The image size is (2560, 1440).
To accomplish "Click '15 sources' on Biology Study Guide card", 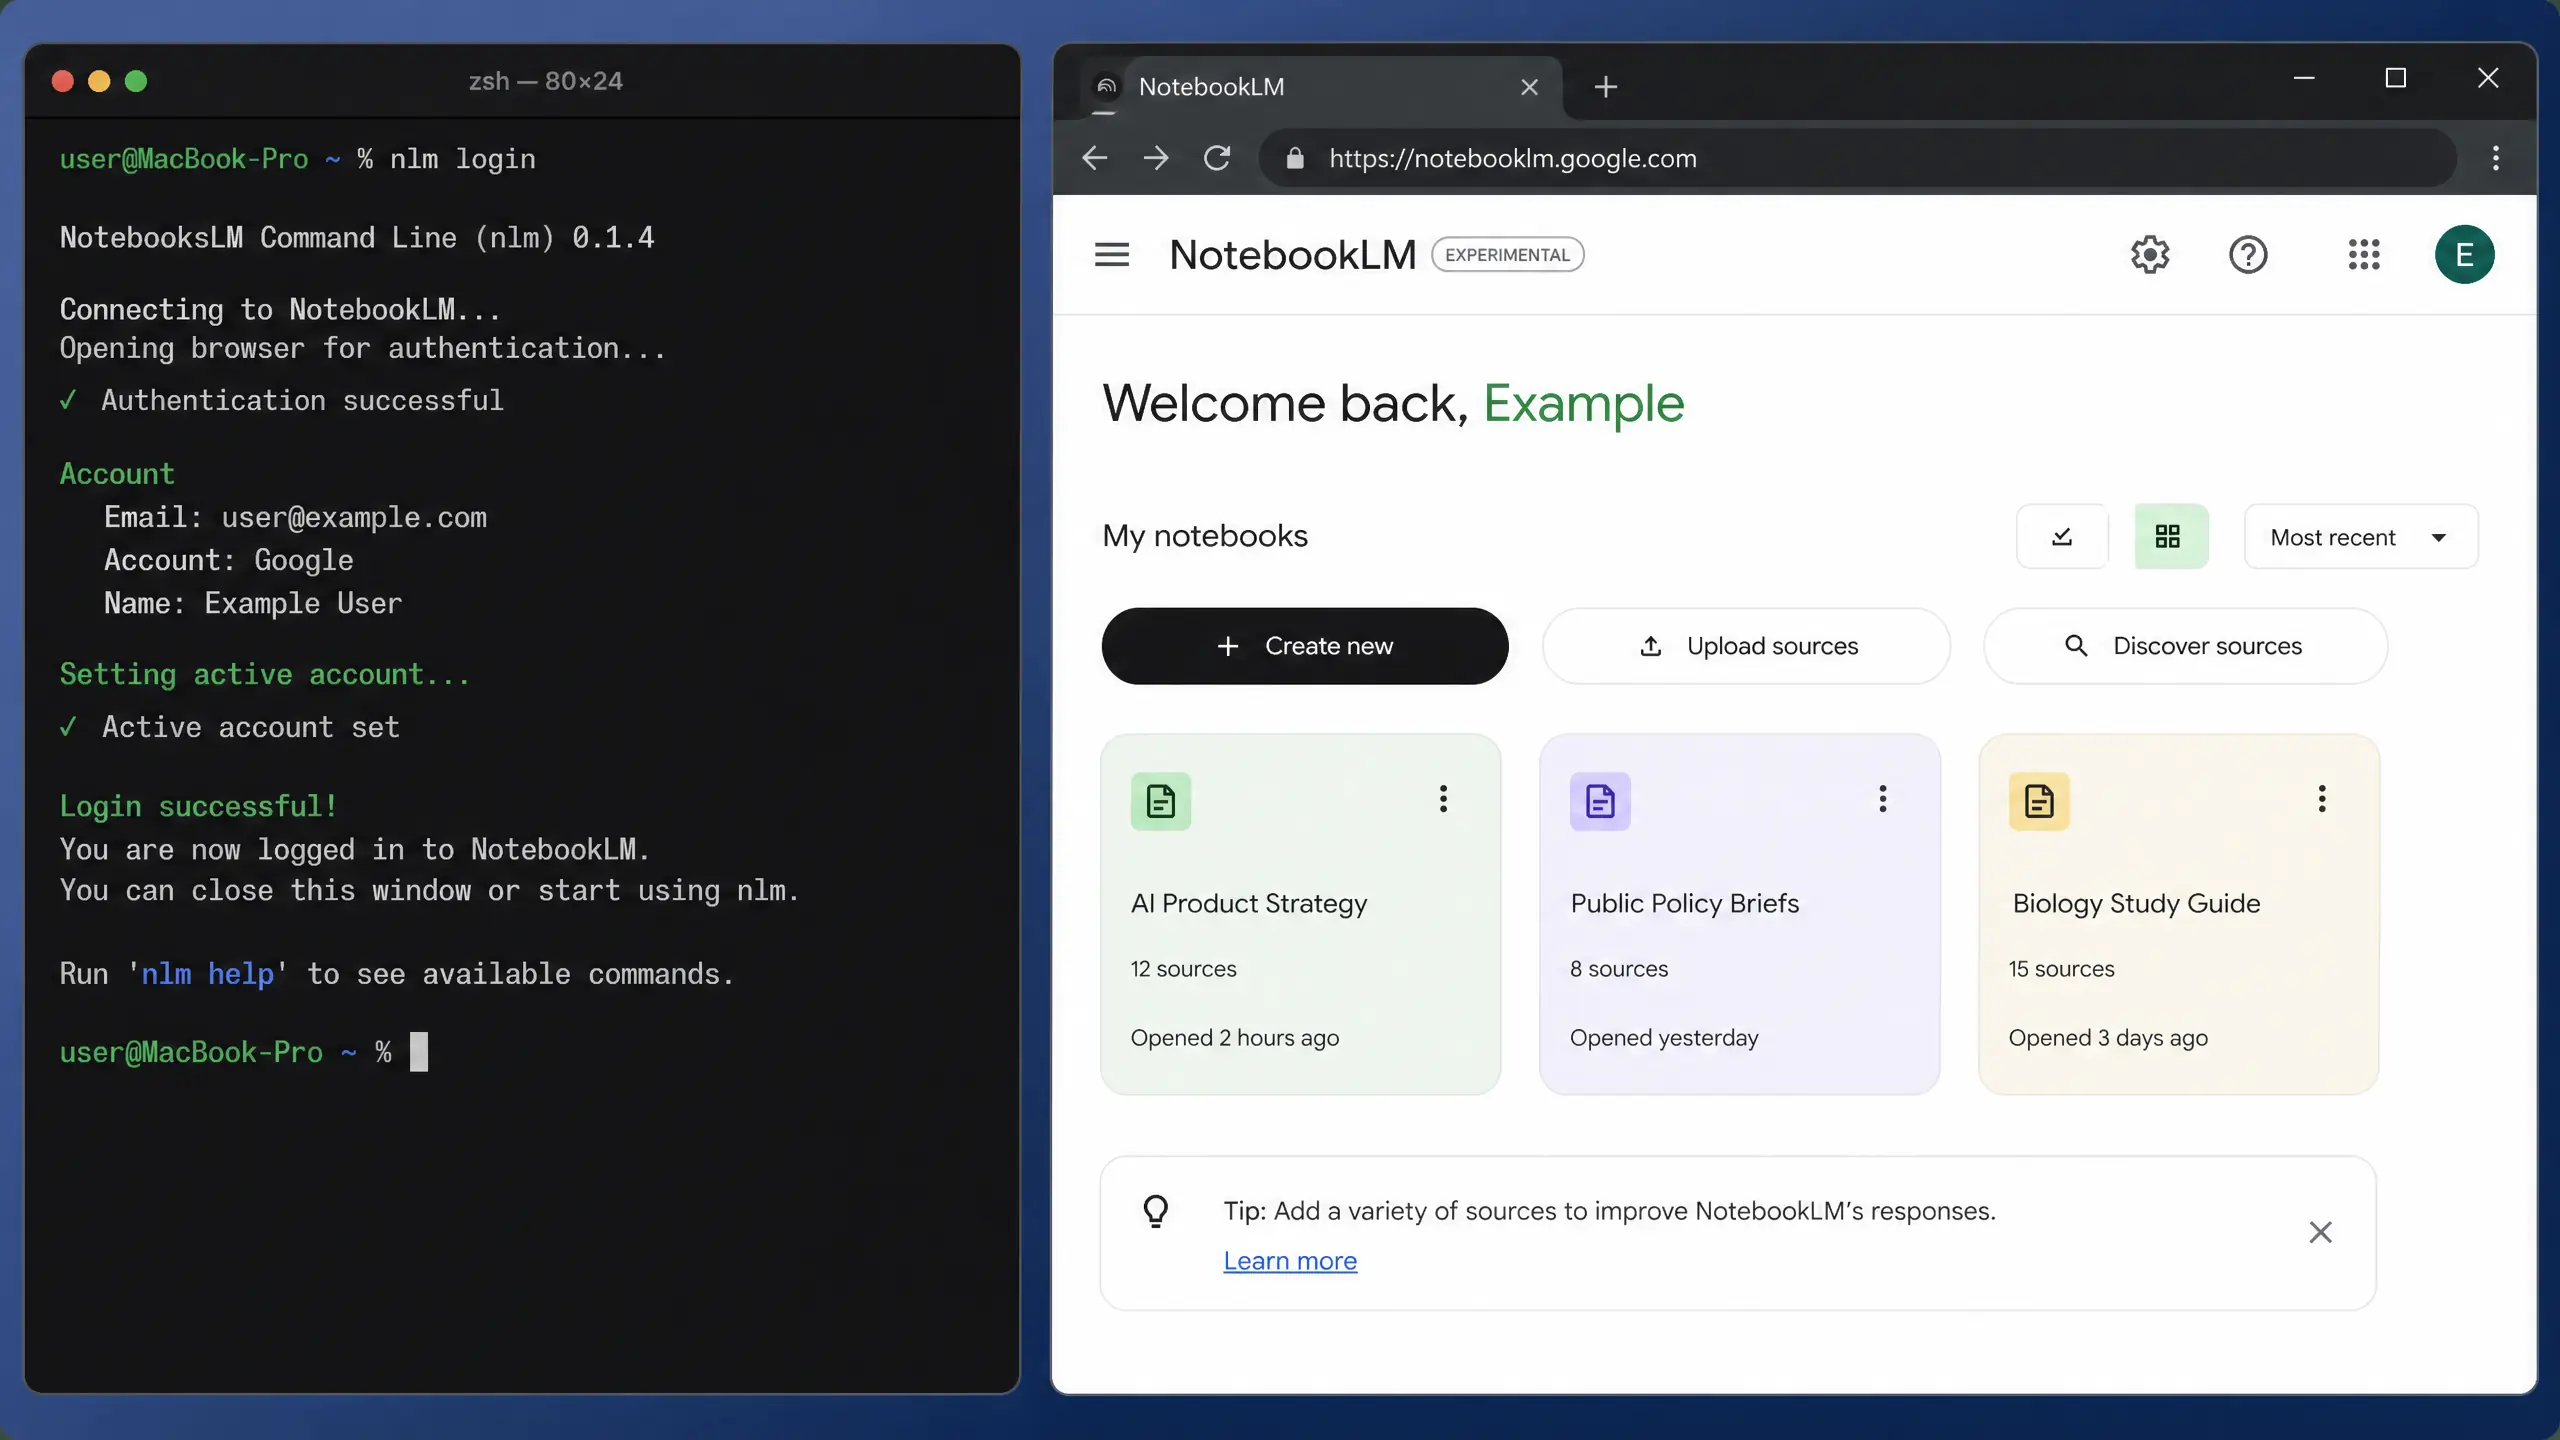I will (x=2061, y=969).
